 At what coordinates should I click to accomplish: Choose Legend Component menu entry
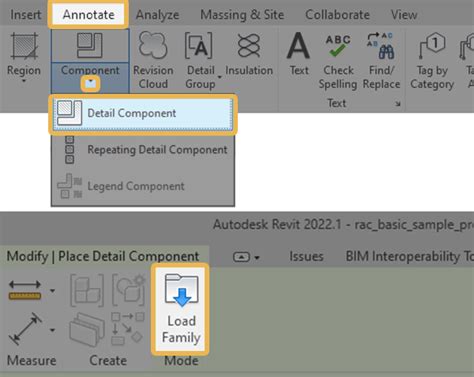(143, 186)
